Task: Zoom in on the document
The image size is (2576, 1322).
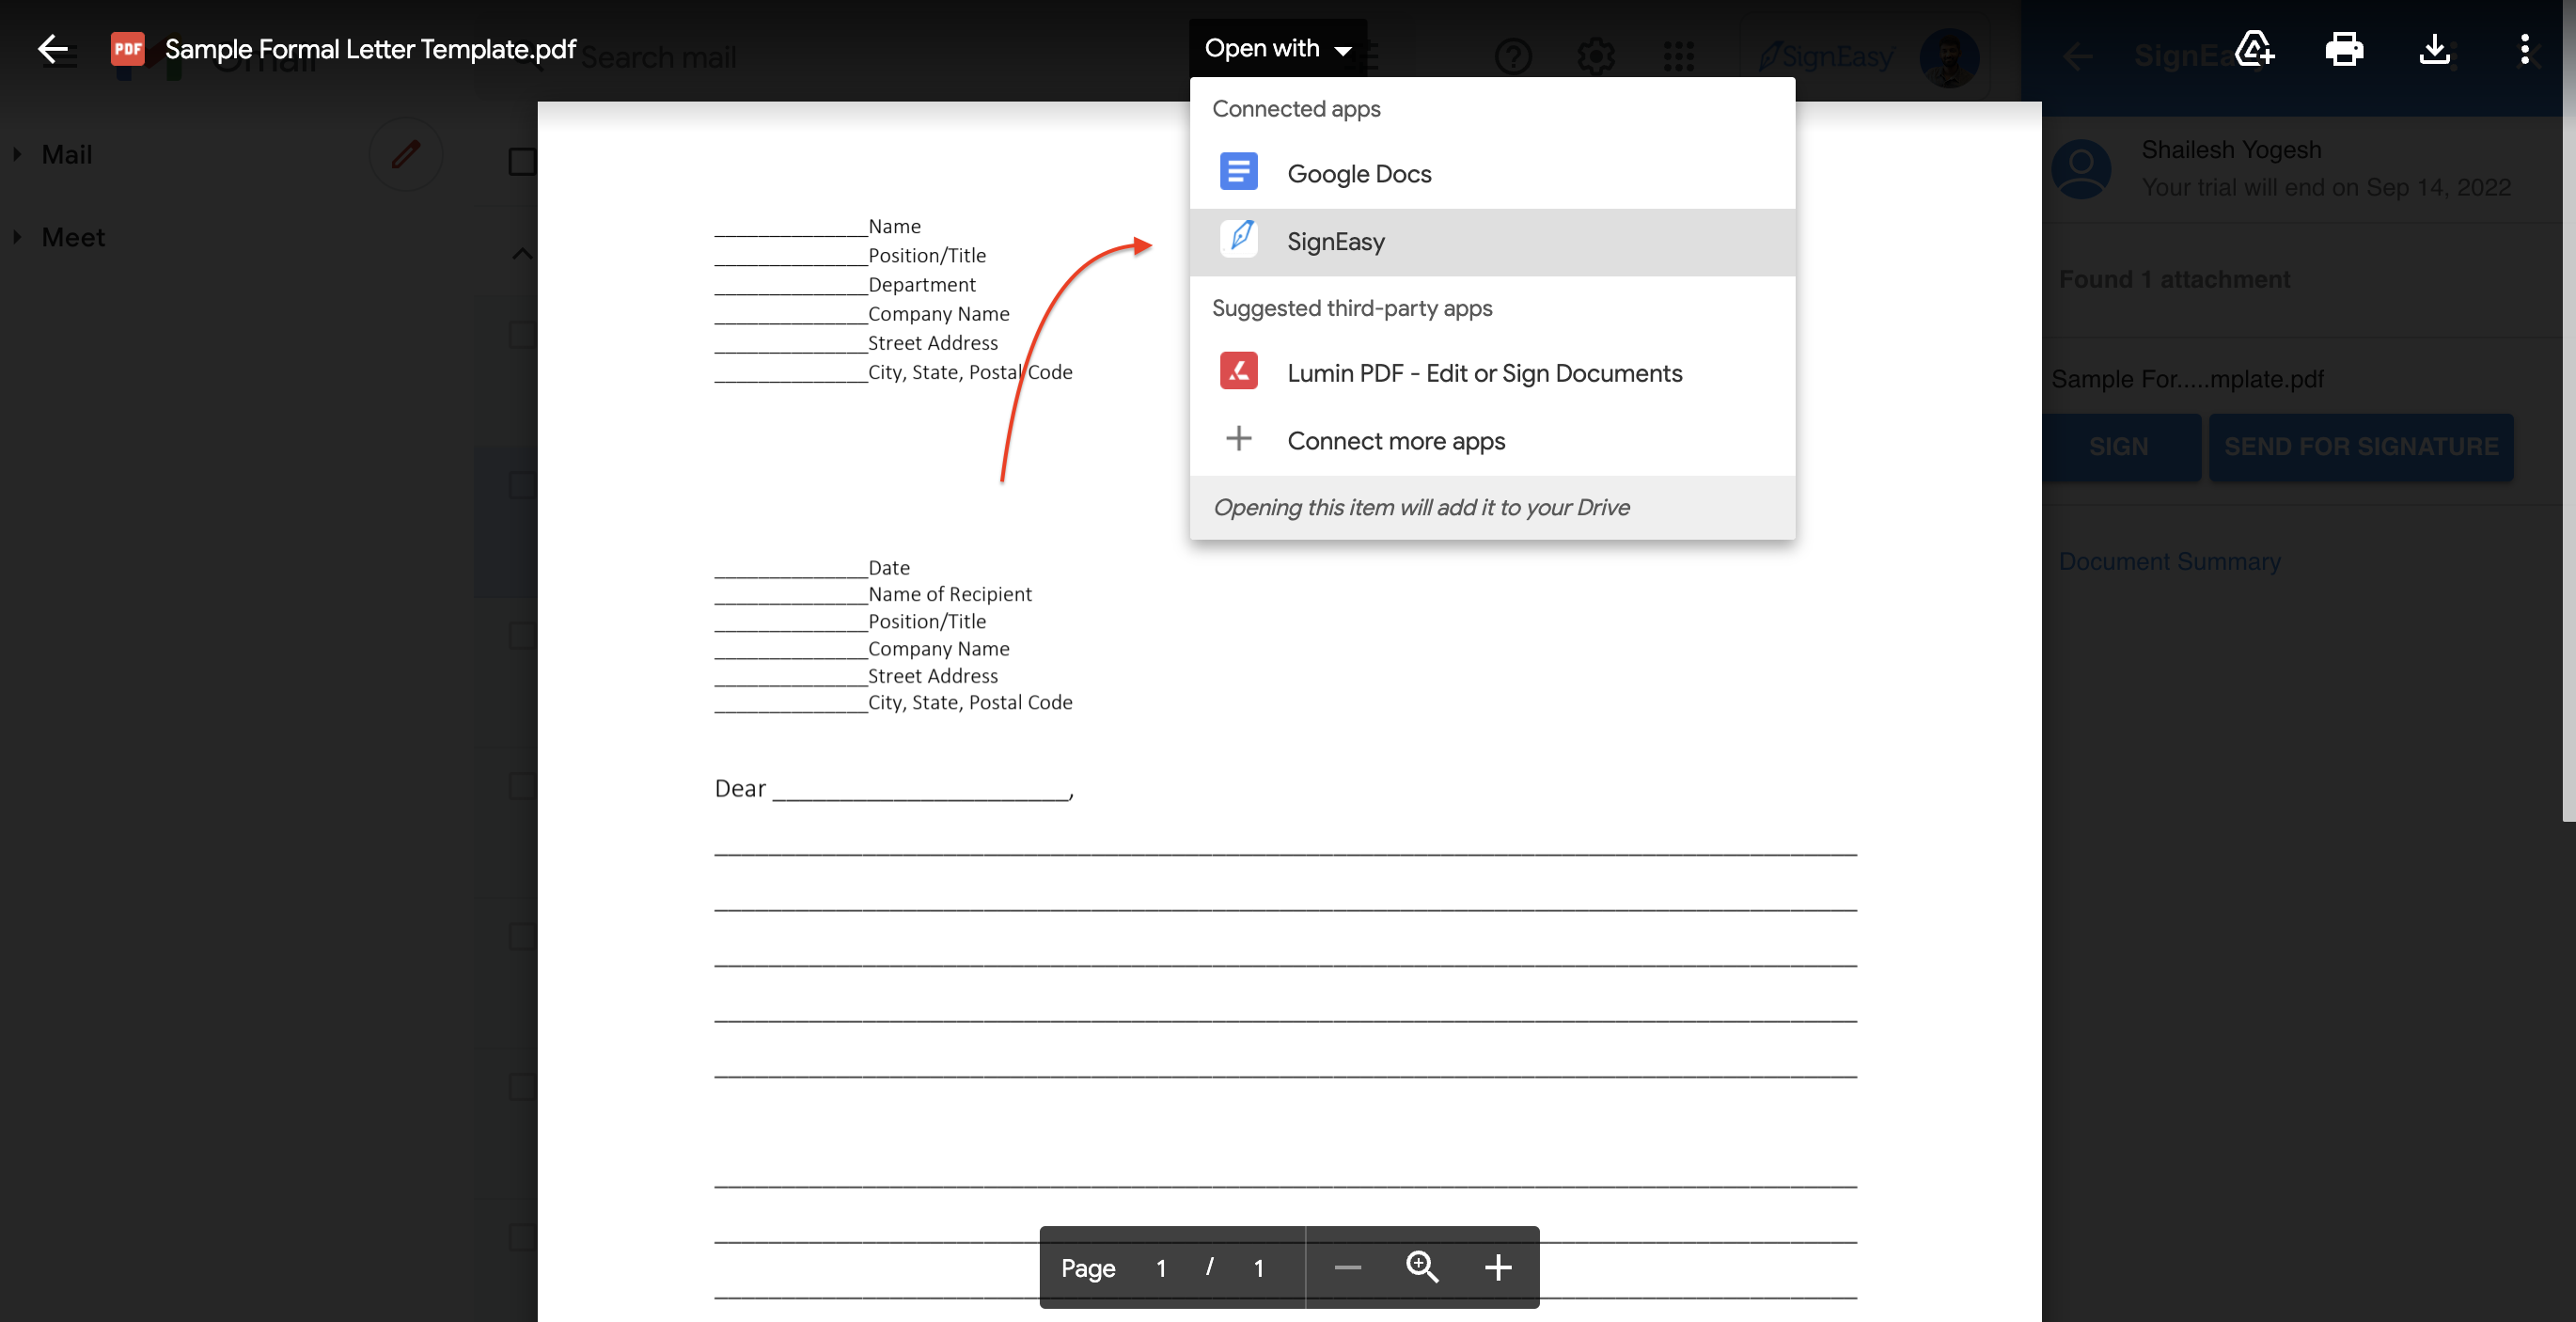Action: 1497,1268
